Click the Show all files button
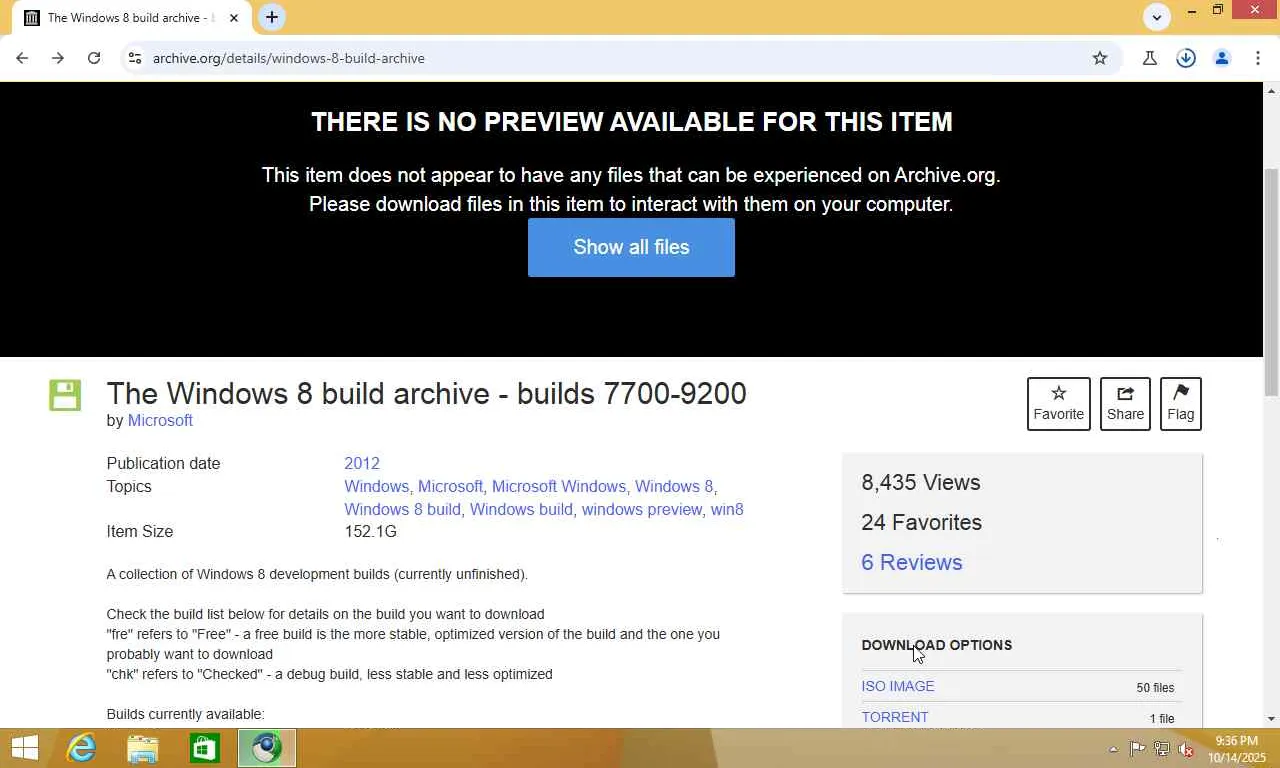Image resolution: width=1280 pixels, height=768 pixels. click(x=631, y=247)
